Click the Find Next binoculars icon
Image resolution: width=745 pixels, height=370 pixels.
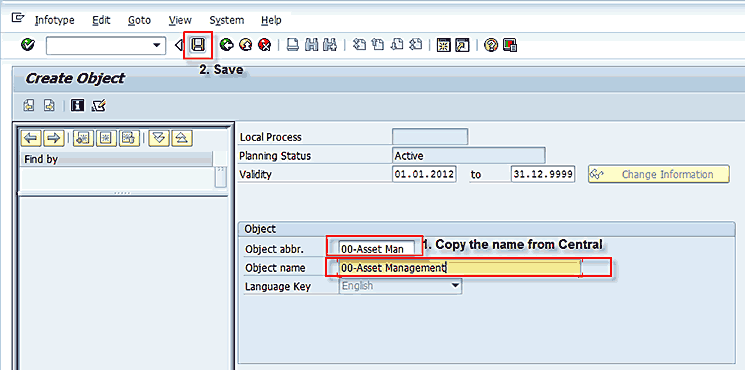[329, 45]
